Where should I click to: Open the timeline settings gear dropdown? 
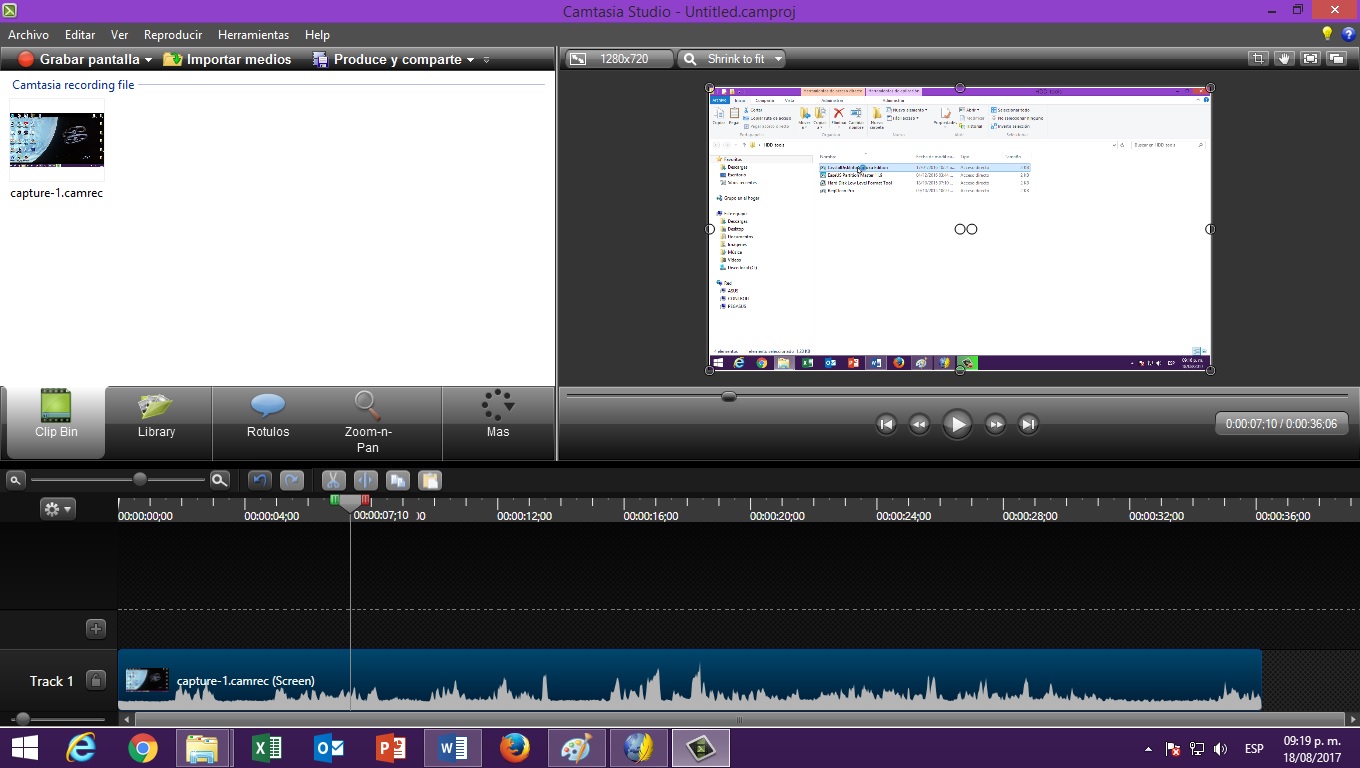(58, 509)
